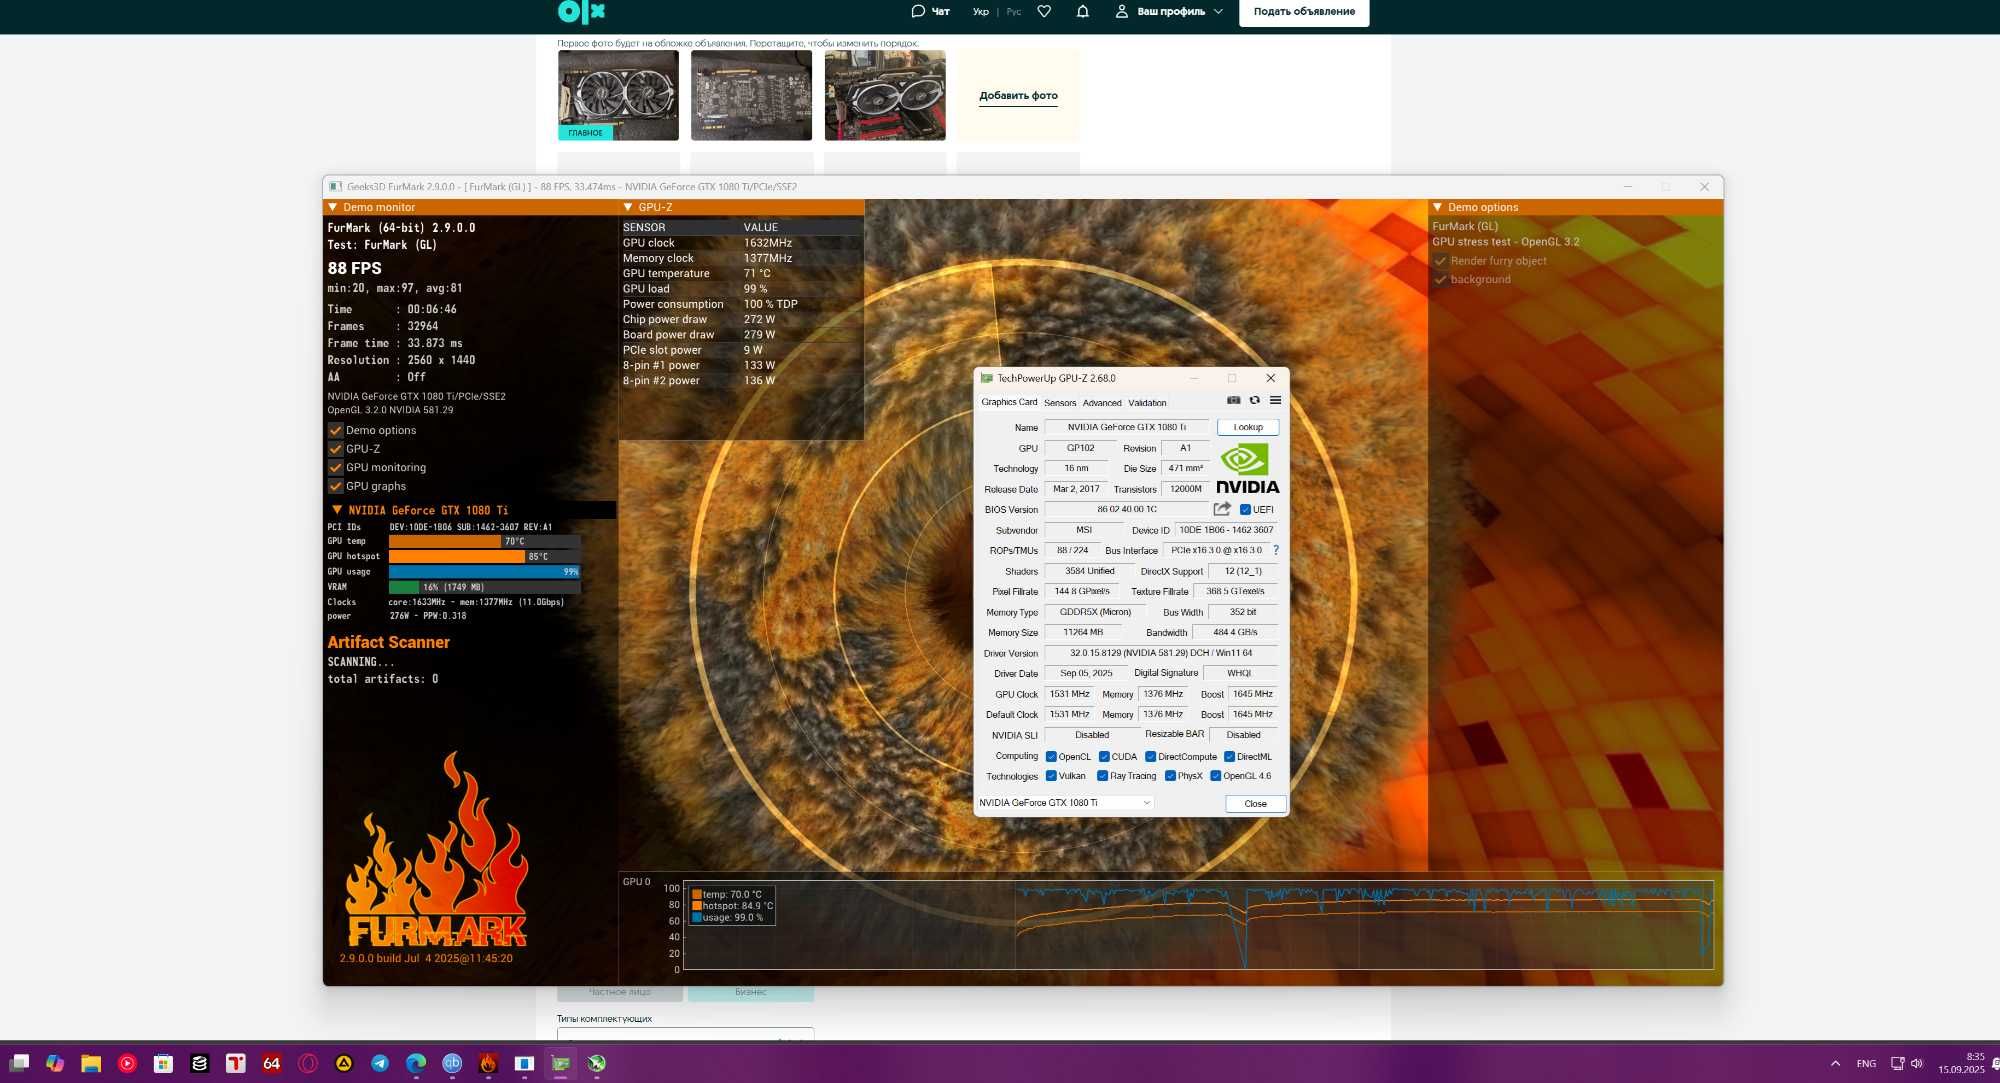Click the VRAM usage bar at 16%
Screen dimensions: 2000x1083
coord(484,587)
